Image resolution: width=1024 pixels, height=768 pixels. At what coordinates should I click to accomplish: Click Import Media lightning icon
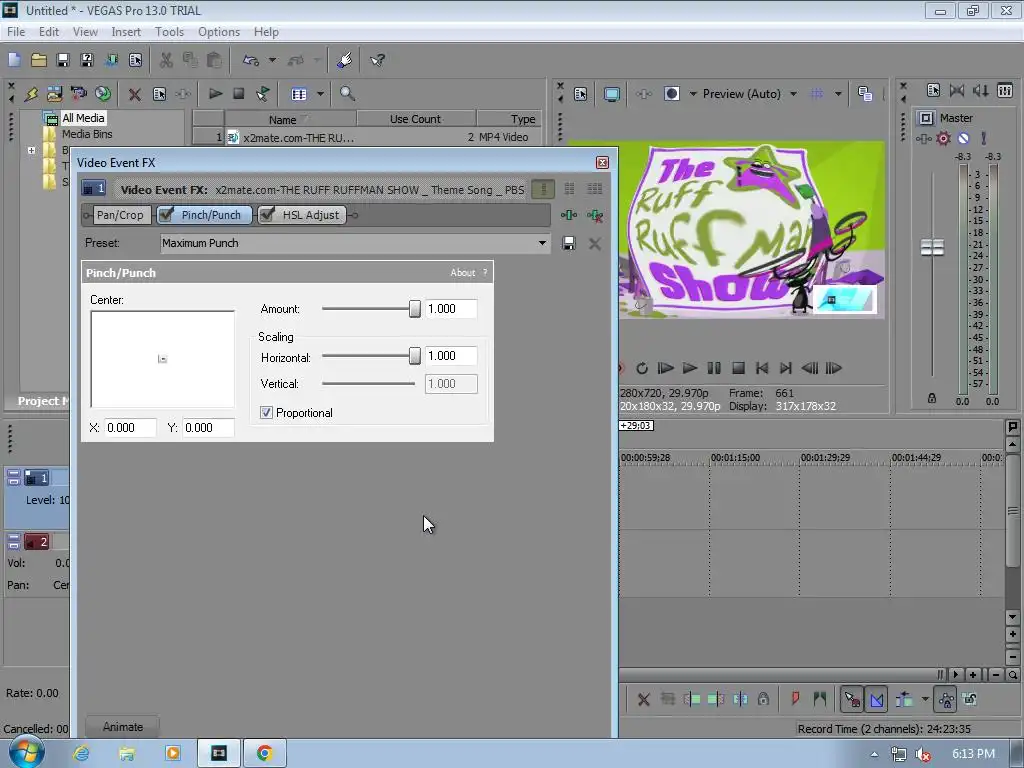coord(31,94)
